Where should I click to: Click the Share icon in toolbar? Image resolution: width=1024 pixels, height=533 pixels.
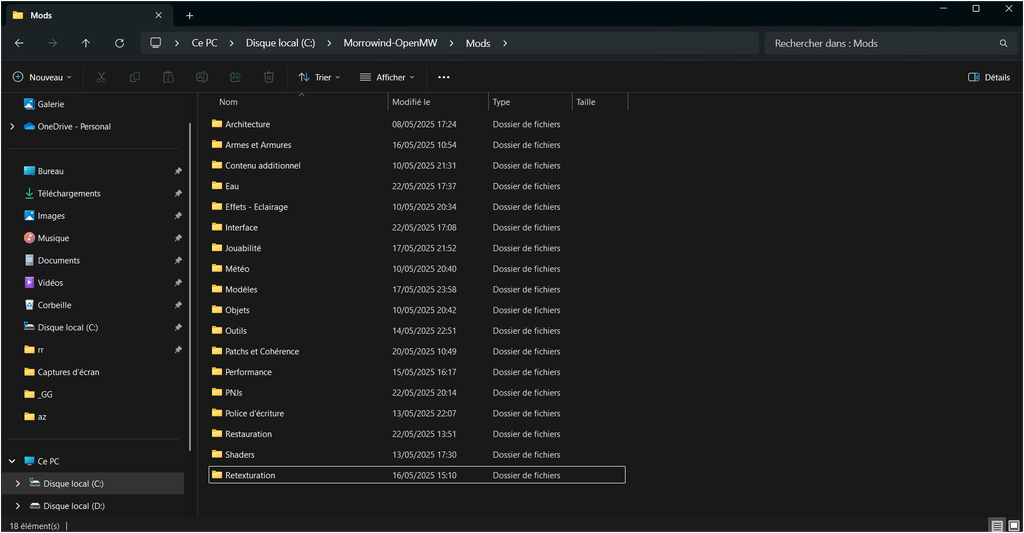[235, 77]
